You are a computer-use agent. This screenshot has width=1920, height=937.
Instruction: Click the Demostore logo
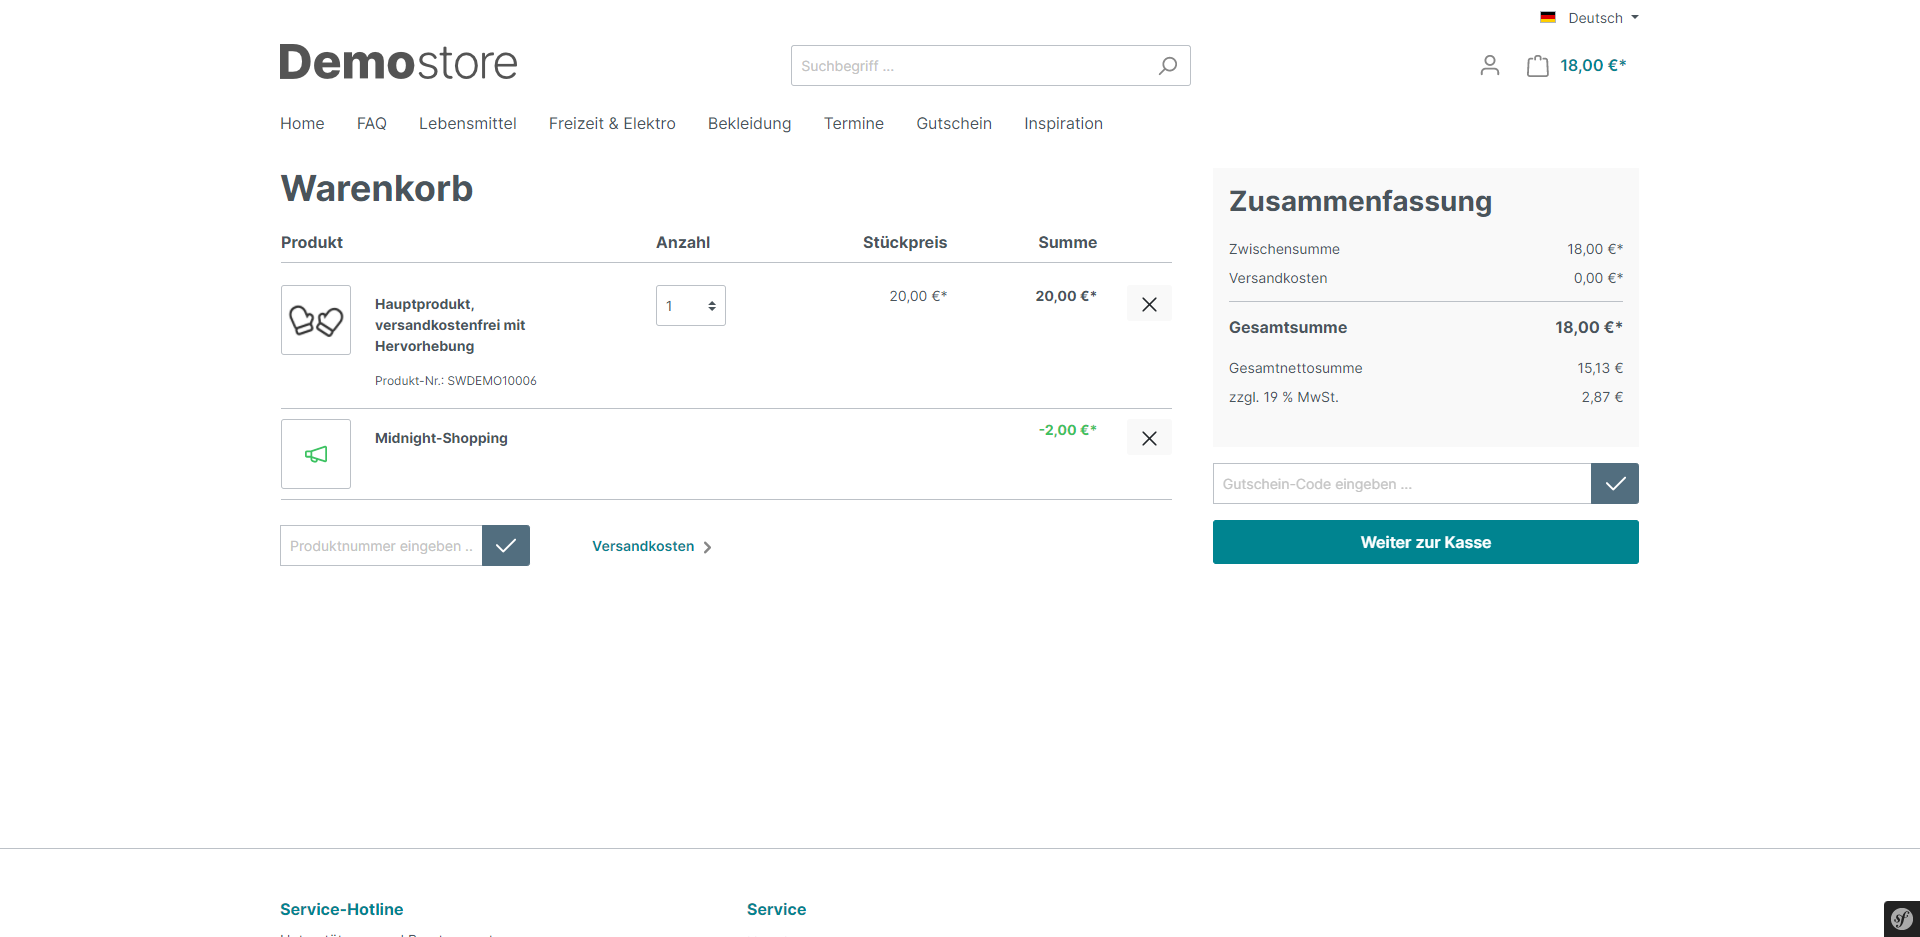(x=398, y=62)
